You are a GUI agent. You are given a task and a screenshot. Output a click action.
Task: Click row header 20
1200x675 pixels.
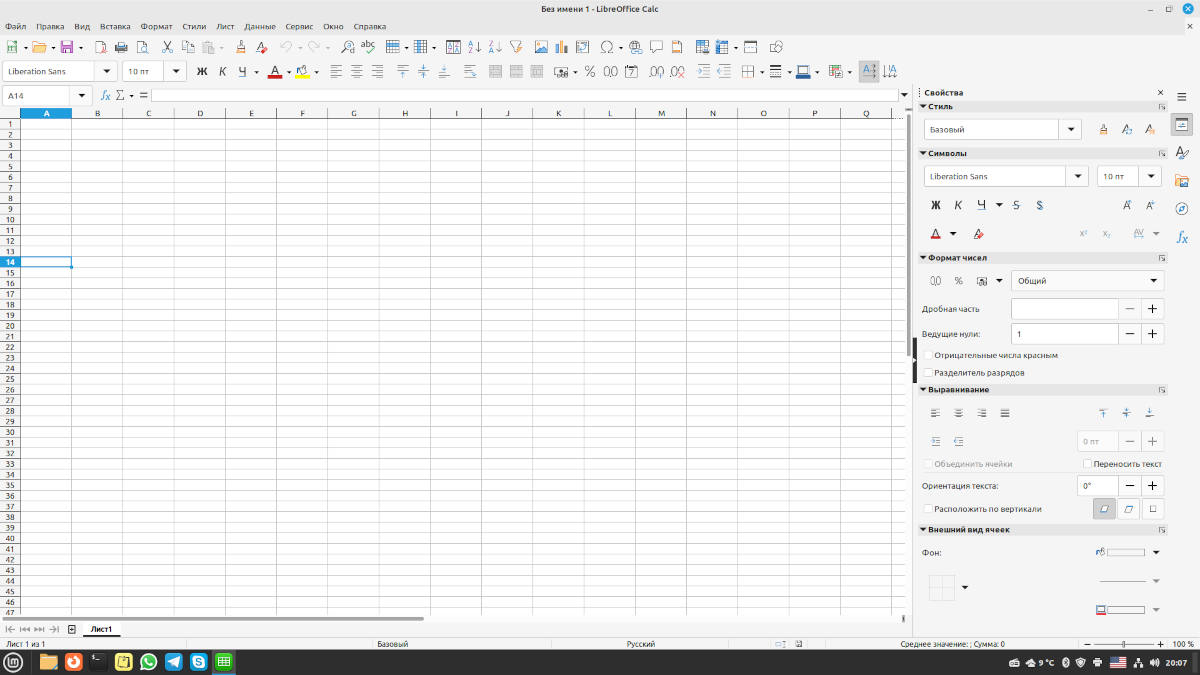tap(10, 326)
